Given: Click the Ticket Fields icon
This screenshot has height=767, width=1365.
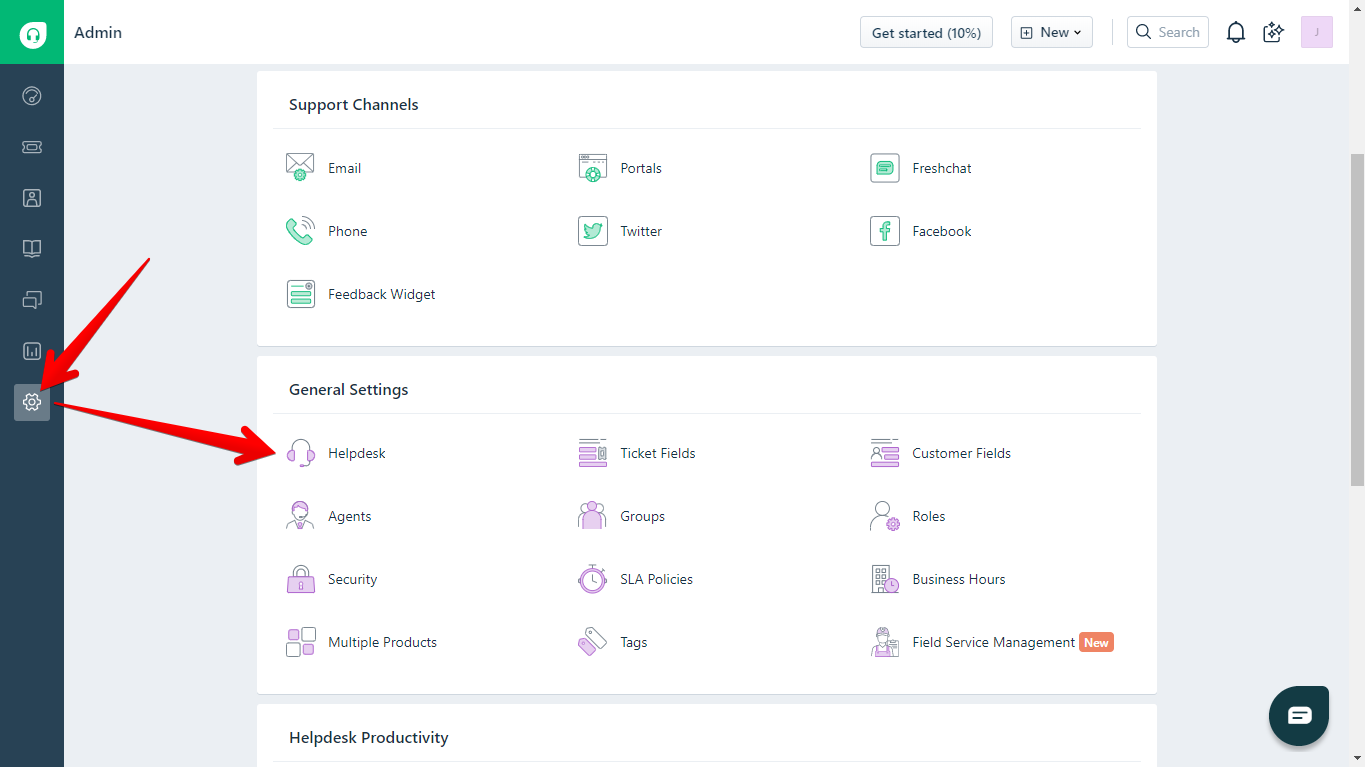Looking at the screenshot, I should pos(593,453).
